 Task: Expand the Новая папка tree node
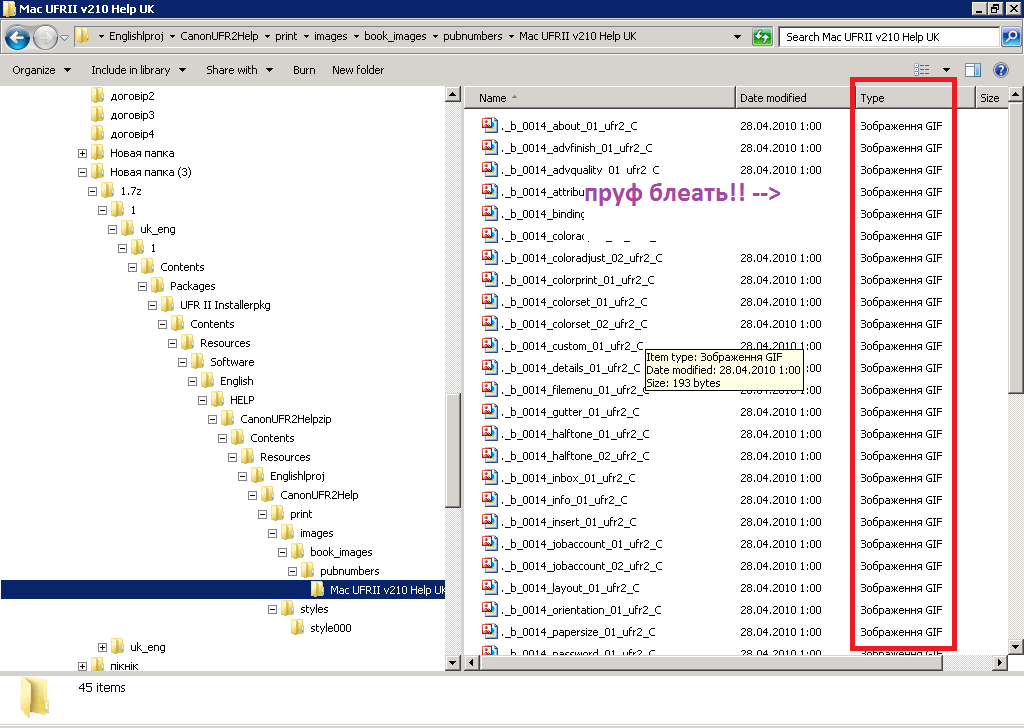click(82, 153)
